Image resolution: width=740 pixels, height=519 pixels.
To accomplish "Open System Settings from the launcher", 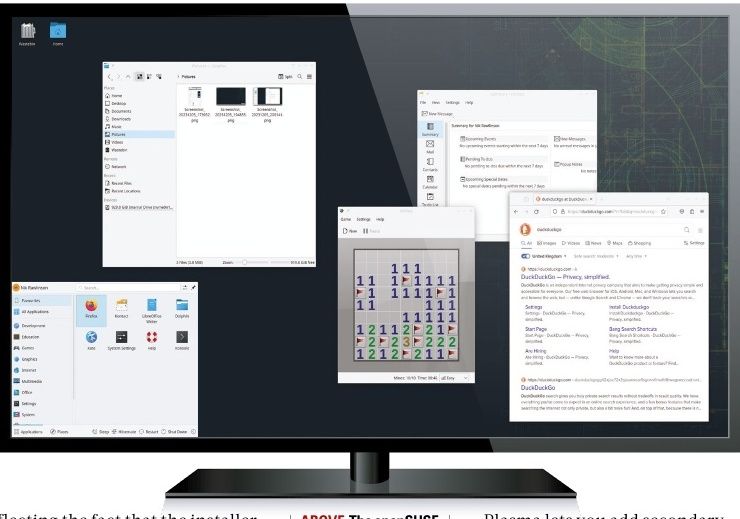I will pos(121,340).
